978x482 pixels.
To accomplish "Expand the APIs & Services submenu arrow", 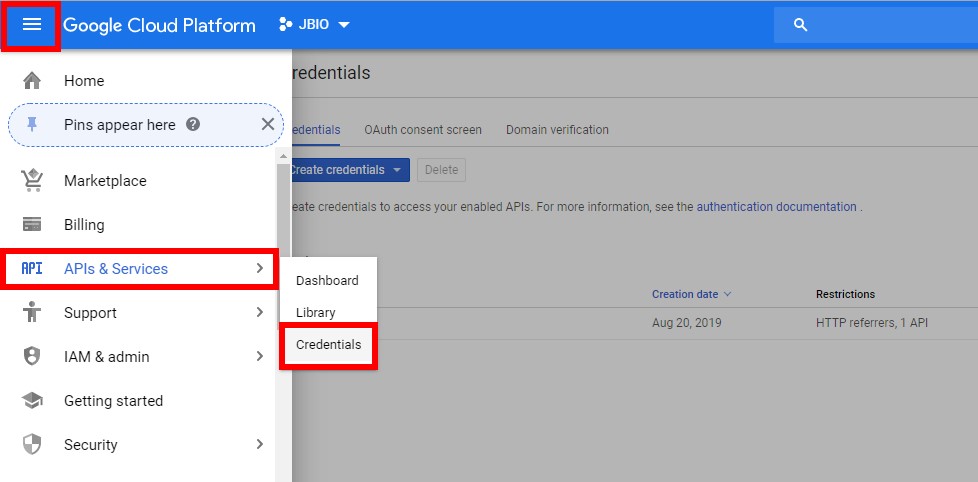I will tap(259, 268).
